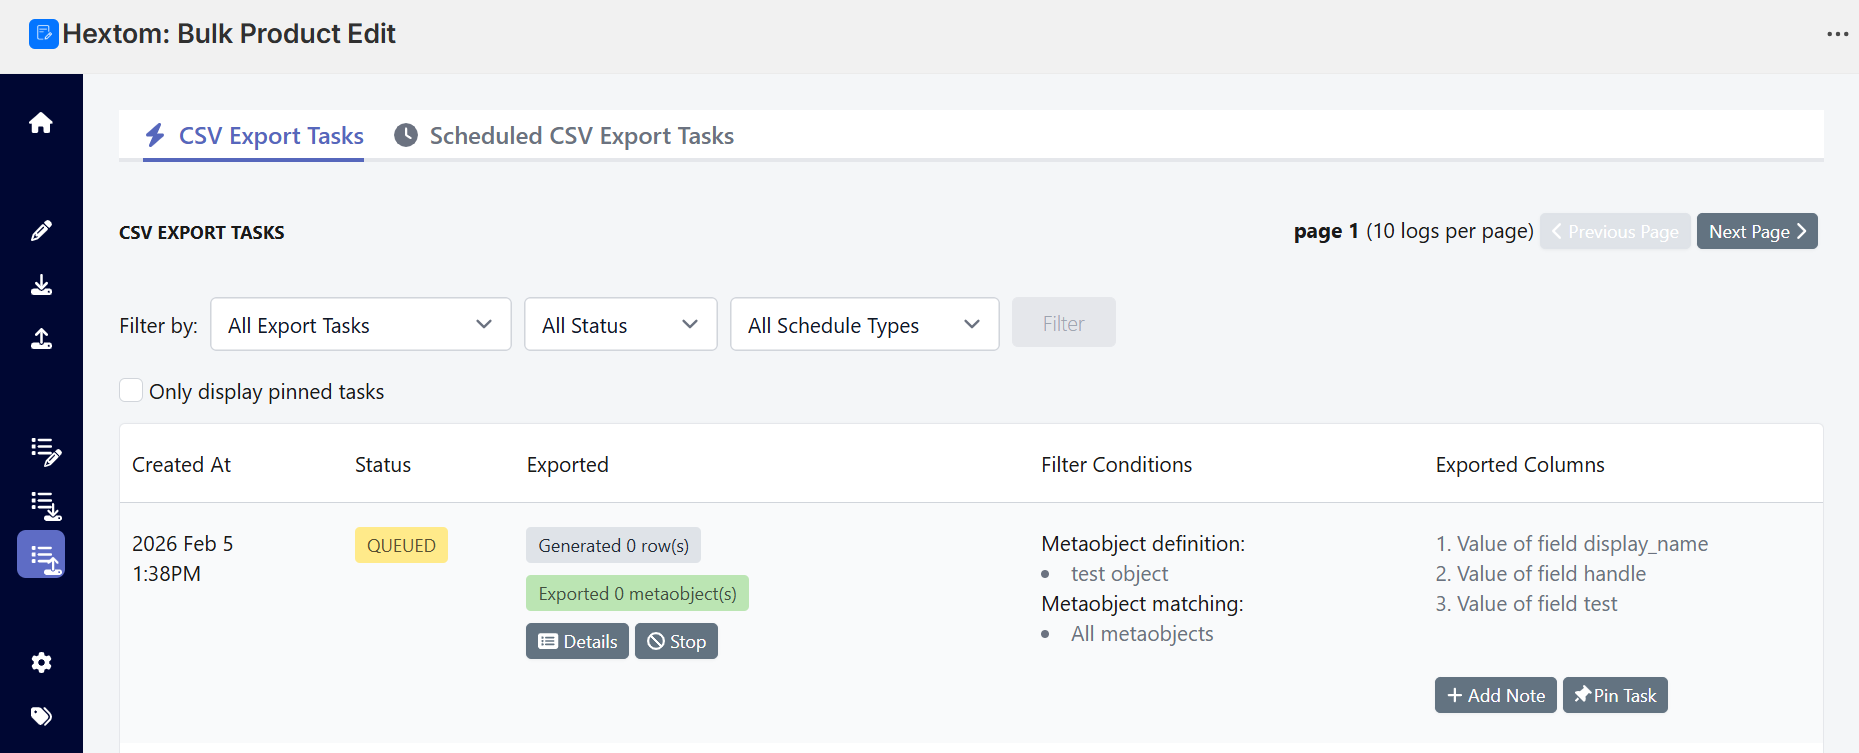Open the settings gear in sidebar
The width and height of the screenshot is (1859, 753).
click(41, 662)
